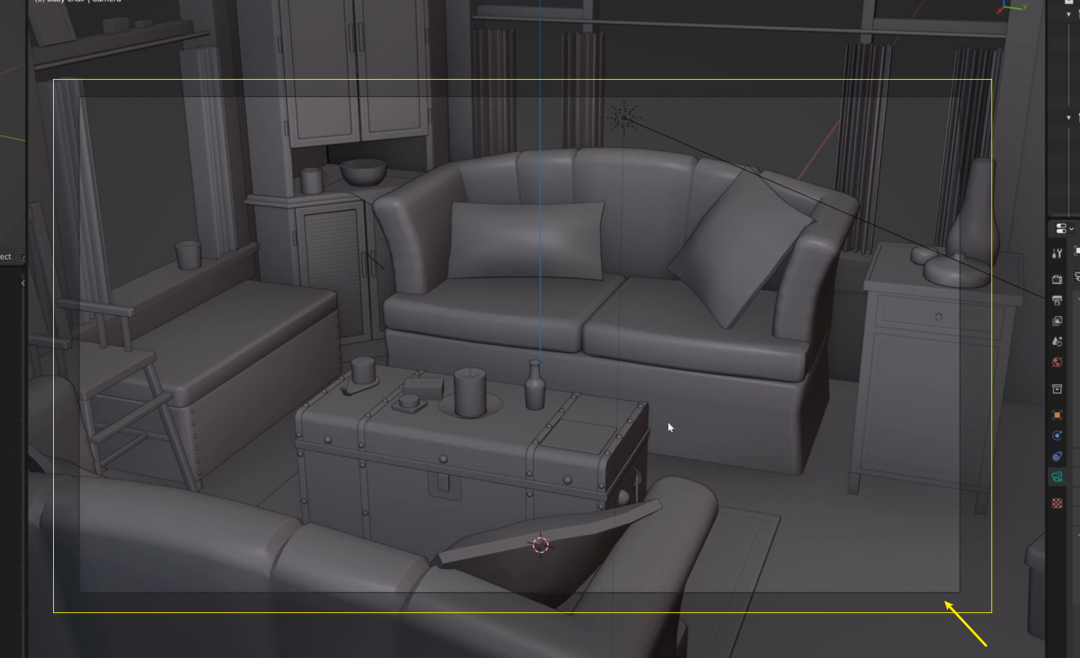
Task: Open the Collection properties tab
Action: (1057, 389)
